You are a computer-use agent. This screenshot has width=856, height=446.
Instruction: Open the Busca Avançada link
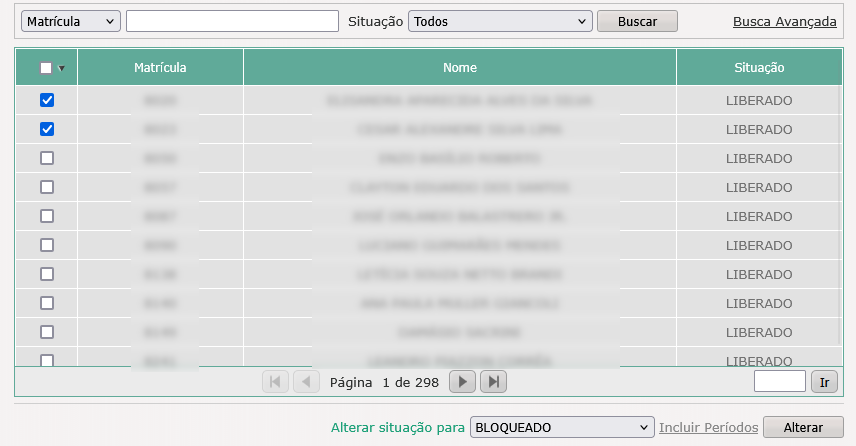(784, 21)
